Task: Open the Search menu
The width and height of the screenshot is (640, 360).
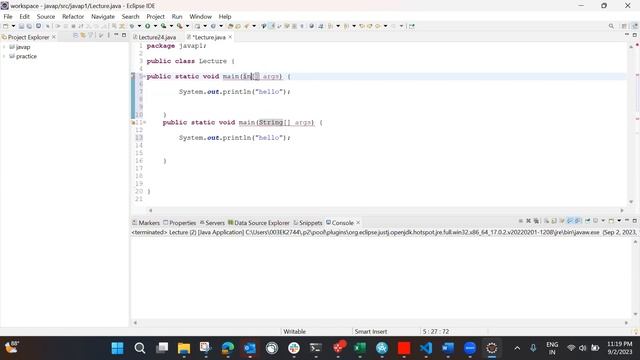Action: (x=131, y=17)
